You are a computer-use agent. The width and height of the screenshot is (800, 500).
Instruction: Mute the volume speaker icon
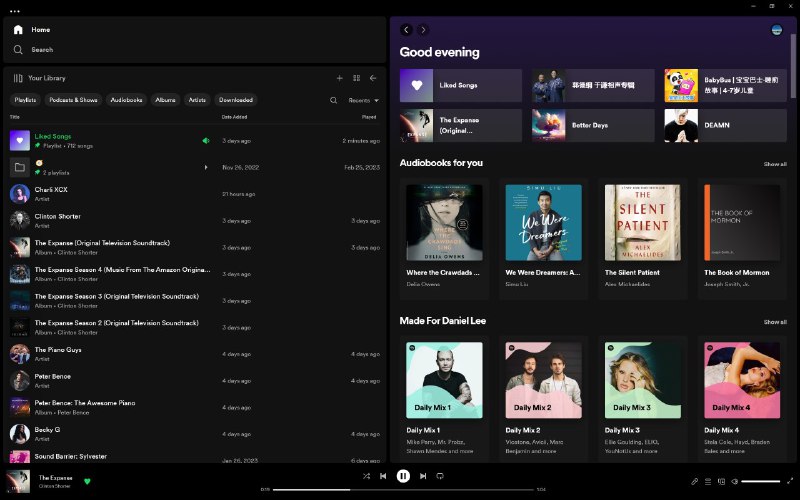tap(735, 481)
